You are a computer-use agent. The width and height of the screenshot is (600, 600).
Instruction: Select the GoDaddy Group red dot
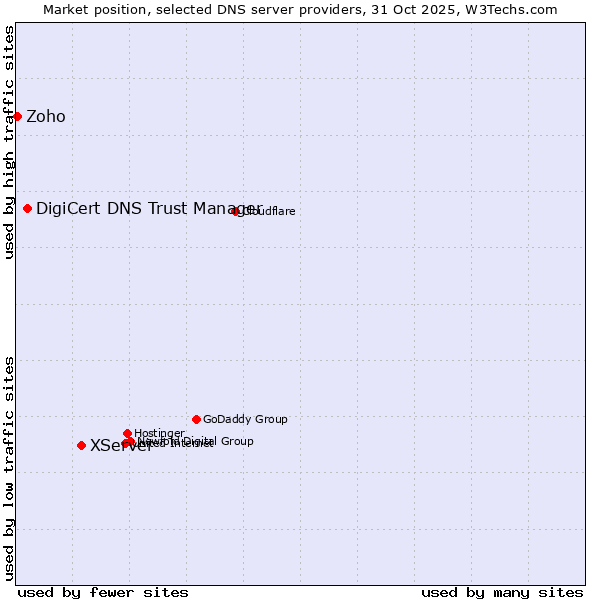(x=196, y=419)
